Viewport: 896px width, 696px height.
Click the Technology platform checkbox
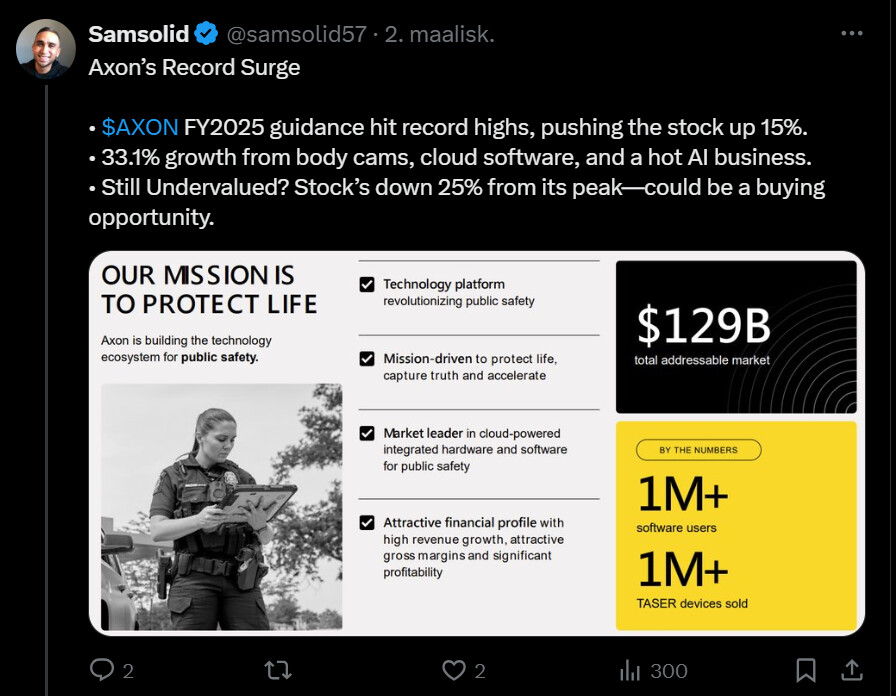pyautogui.click(x=367, y=285)
